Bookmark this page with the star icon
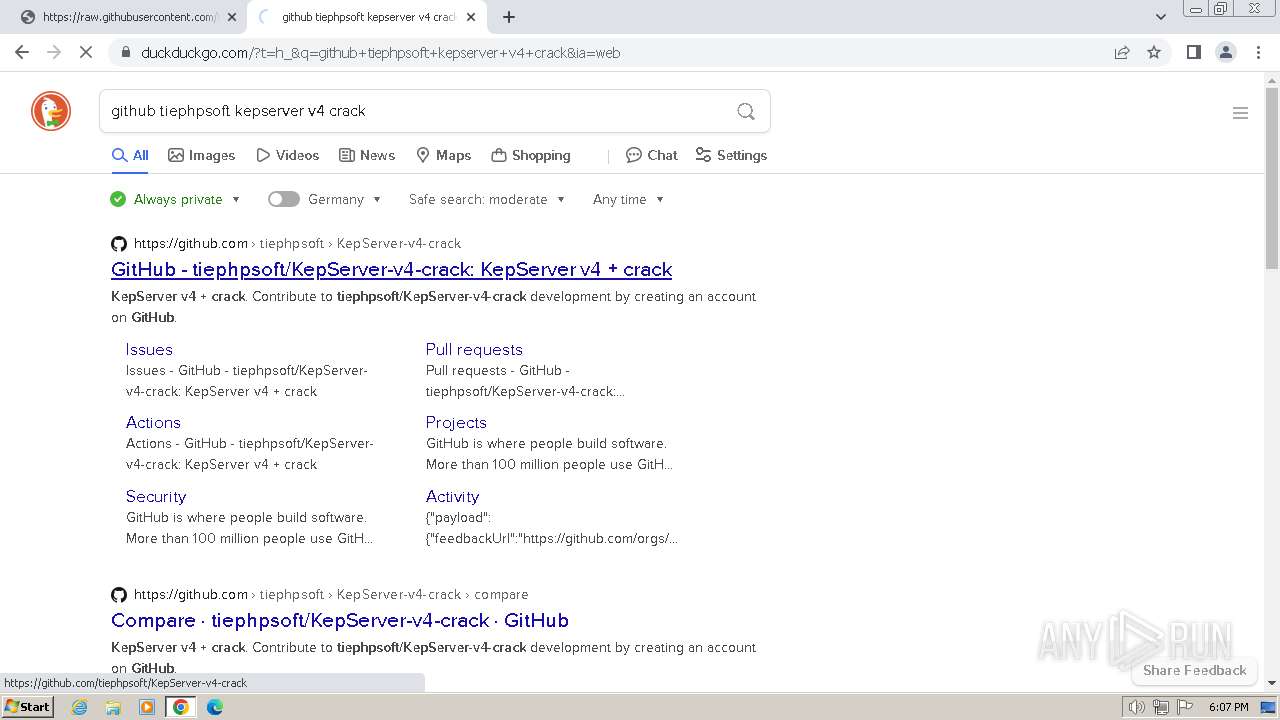The height and width of the screenshot is (720, 1280). 1154,52
